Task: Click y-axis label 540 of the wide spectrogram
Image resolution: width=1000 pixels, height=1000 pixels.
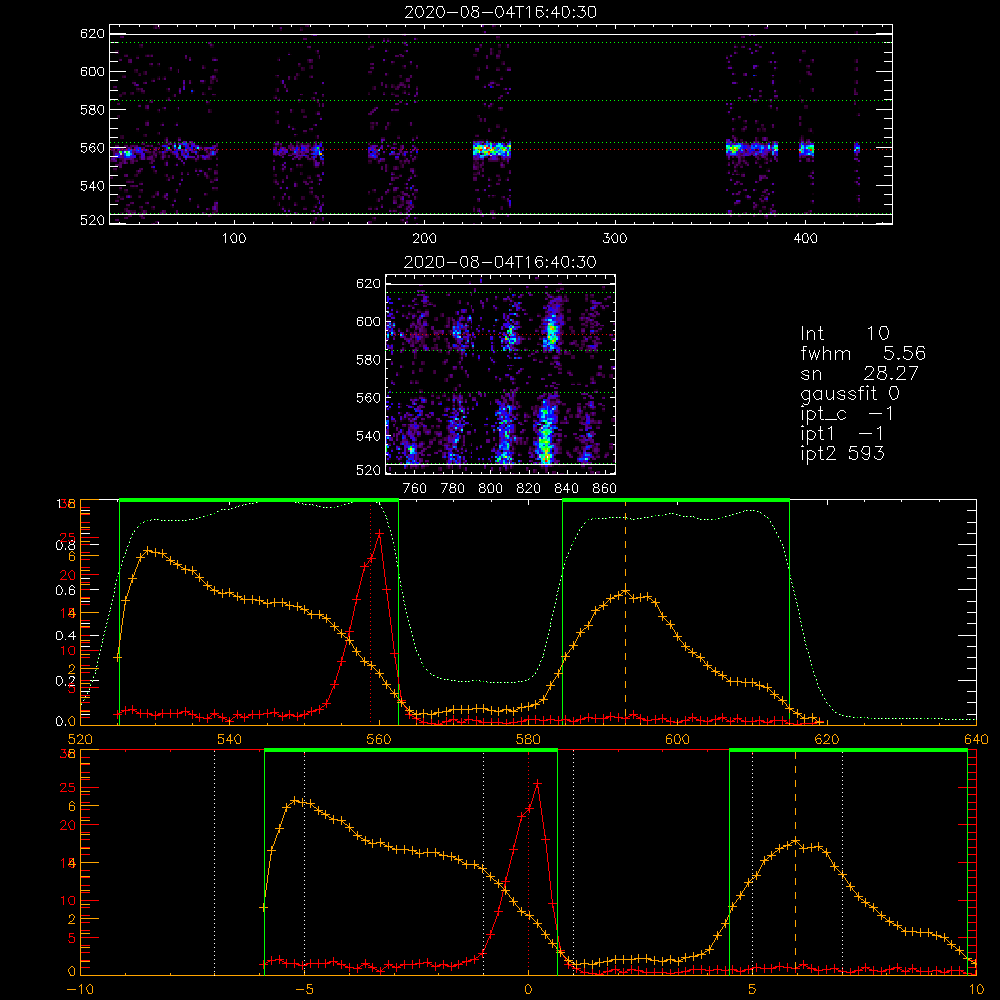Action: pos(92,186)
